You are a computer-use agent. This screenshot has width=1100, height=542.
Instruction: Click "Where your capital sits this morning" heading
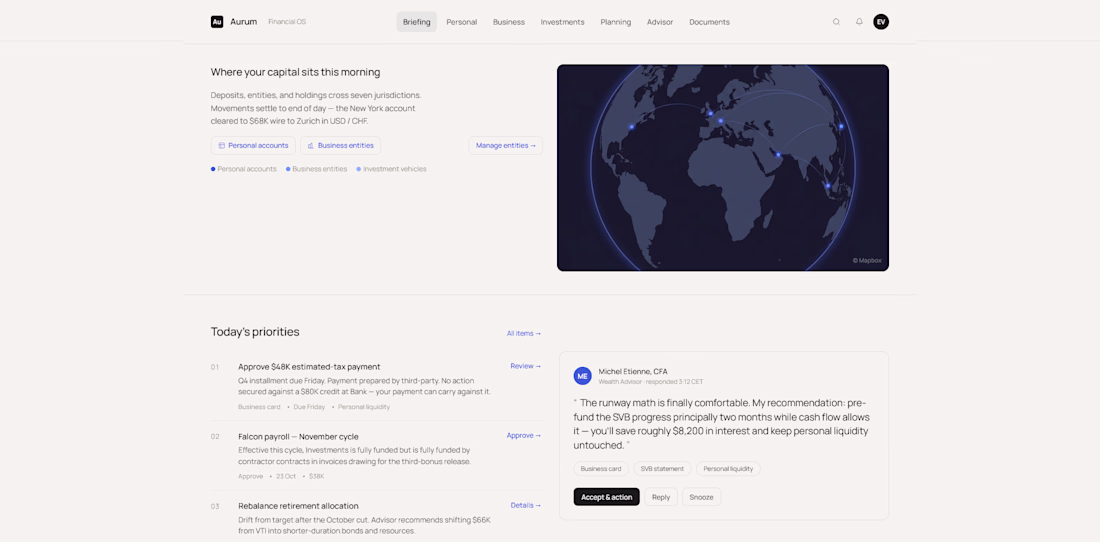click(x=295, y=72)
